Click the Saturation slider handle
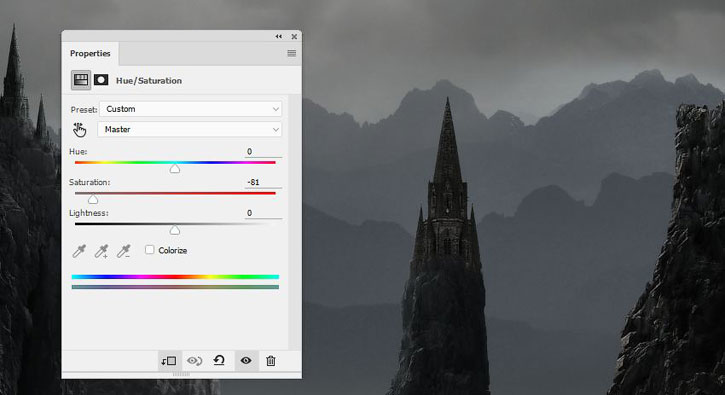 coord(93,199)
